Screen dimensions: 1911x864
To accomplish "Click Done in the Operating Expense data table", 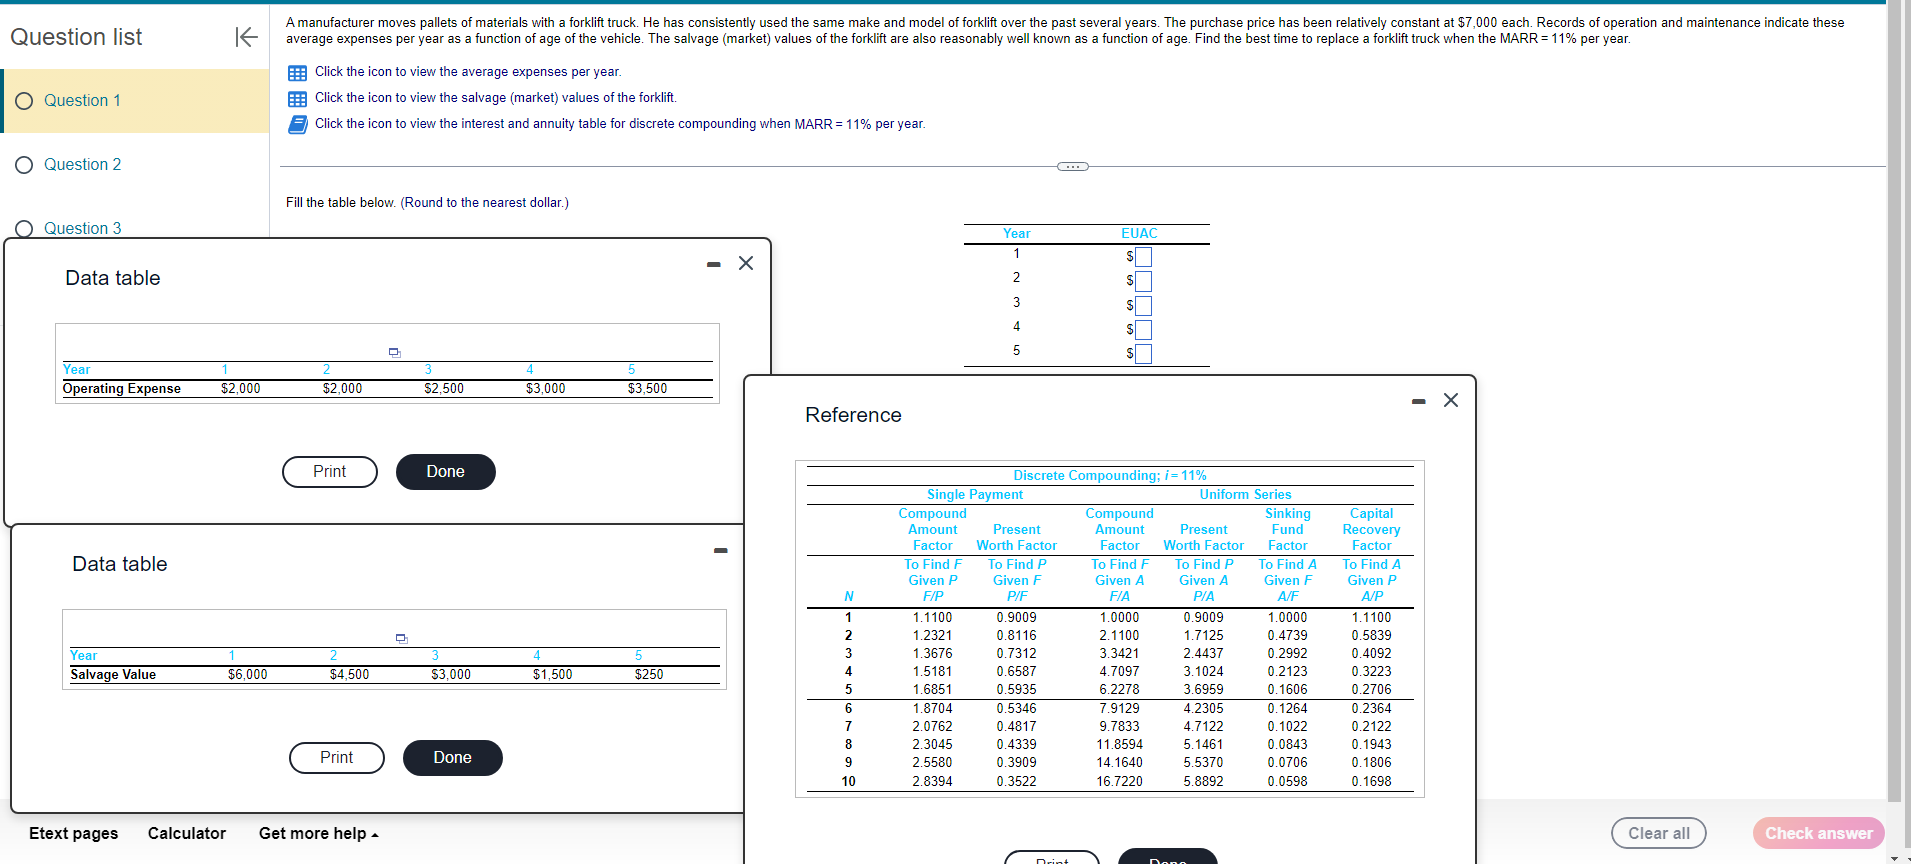I will [x=446, y=472].
